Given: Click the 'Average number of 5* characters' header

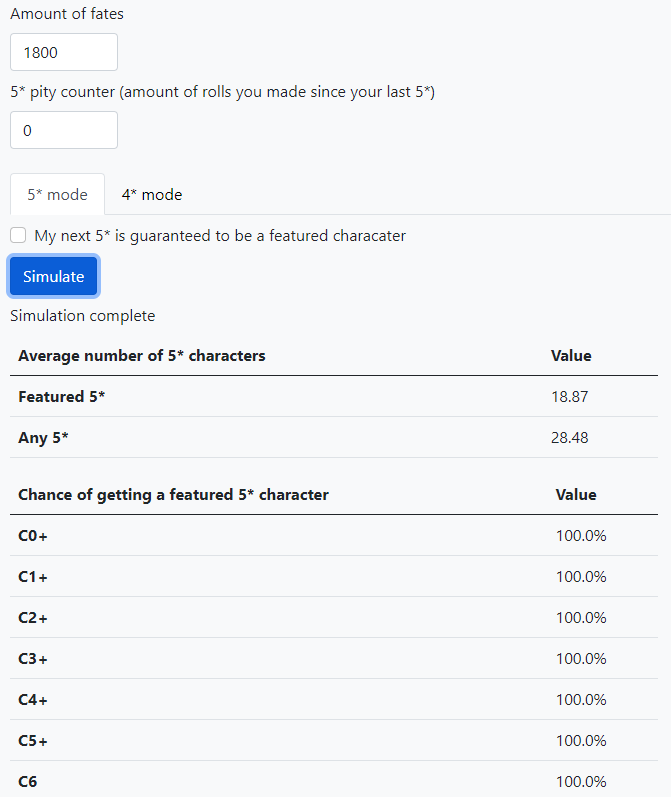Looking at the screenshot, I should click(142, 356).
